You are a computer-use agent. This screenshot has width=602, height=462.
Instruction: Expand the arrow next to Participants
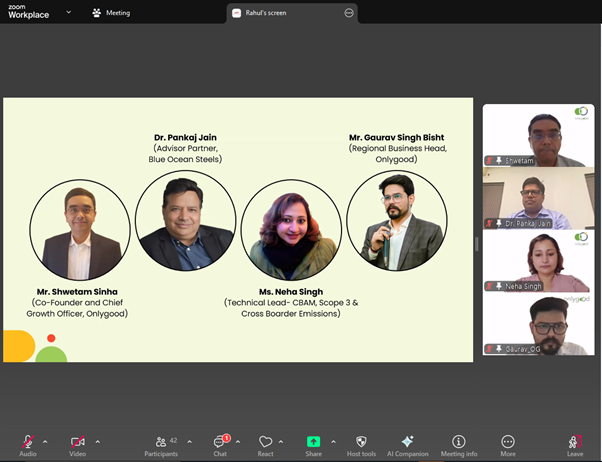click(x=190, y=442)
